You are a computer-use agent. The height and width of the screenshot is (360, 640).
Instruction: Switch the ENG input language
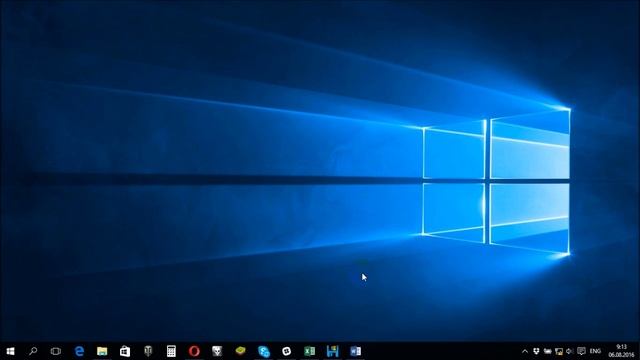coord(596,351)
